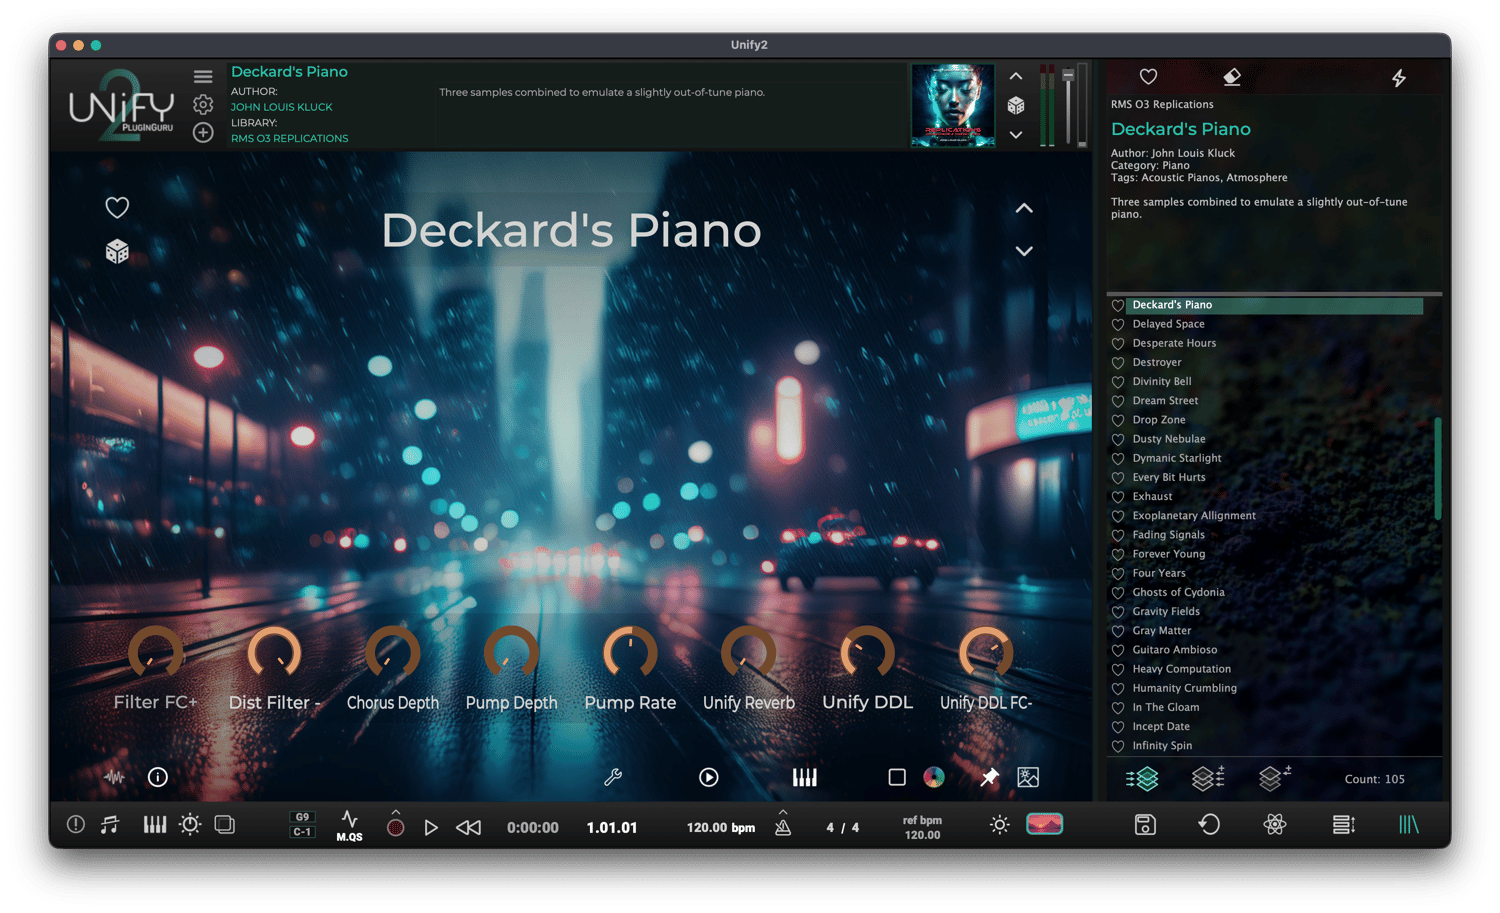The height and width of the screenshot is (913, 1500).
Task: Click the waveform icon next to the info icon
Action: click(115, 777)
